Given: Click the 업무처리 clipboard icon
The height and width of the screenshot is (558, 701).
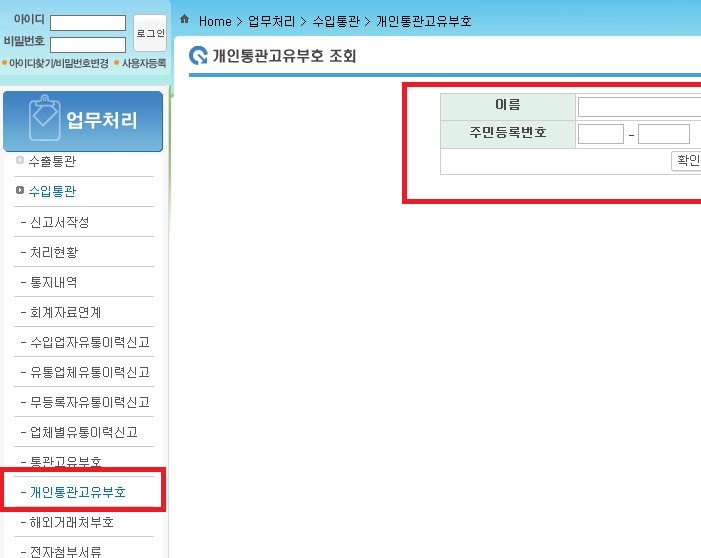Looking at the screenshot, I should [x=44, y=118].
